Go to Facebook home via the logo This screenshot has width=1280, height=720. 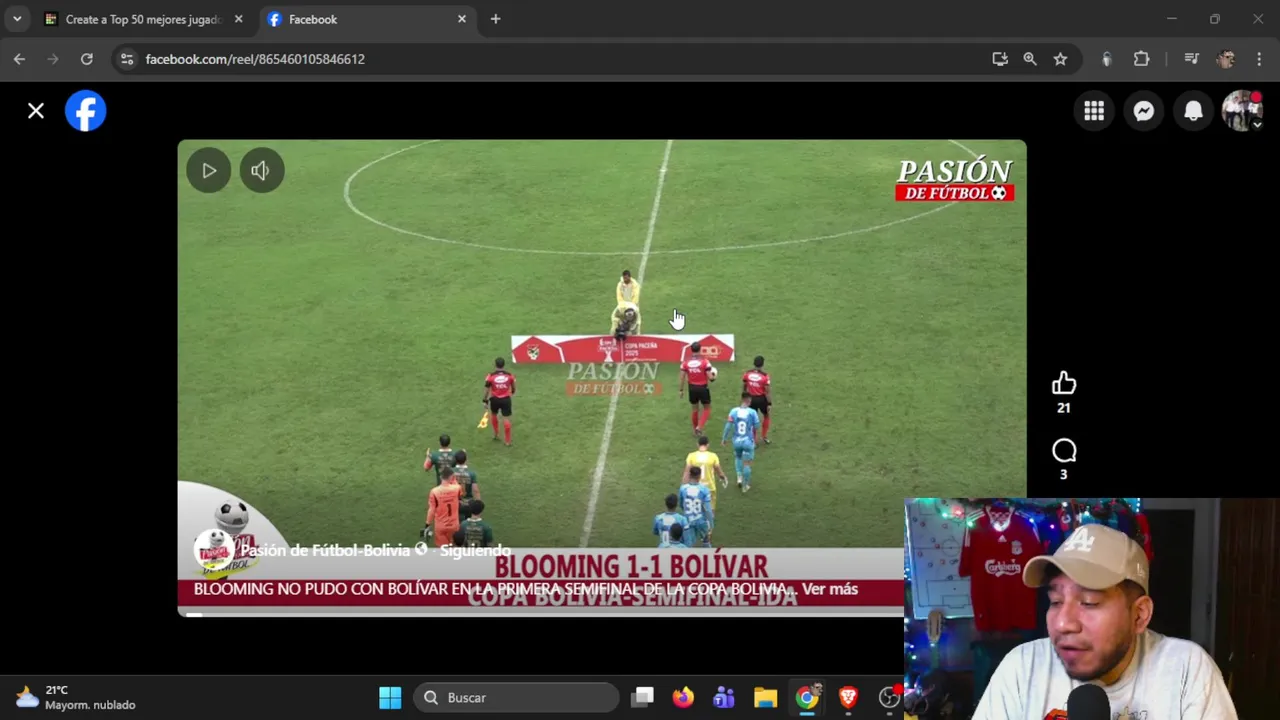click(86, 111)
